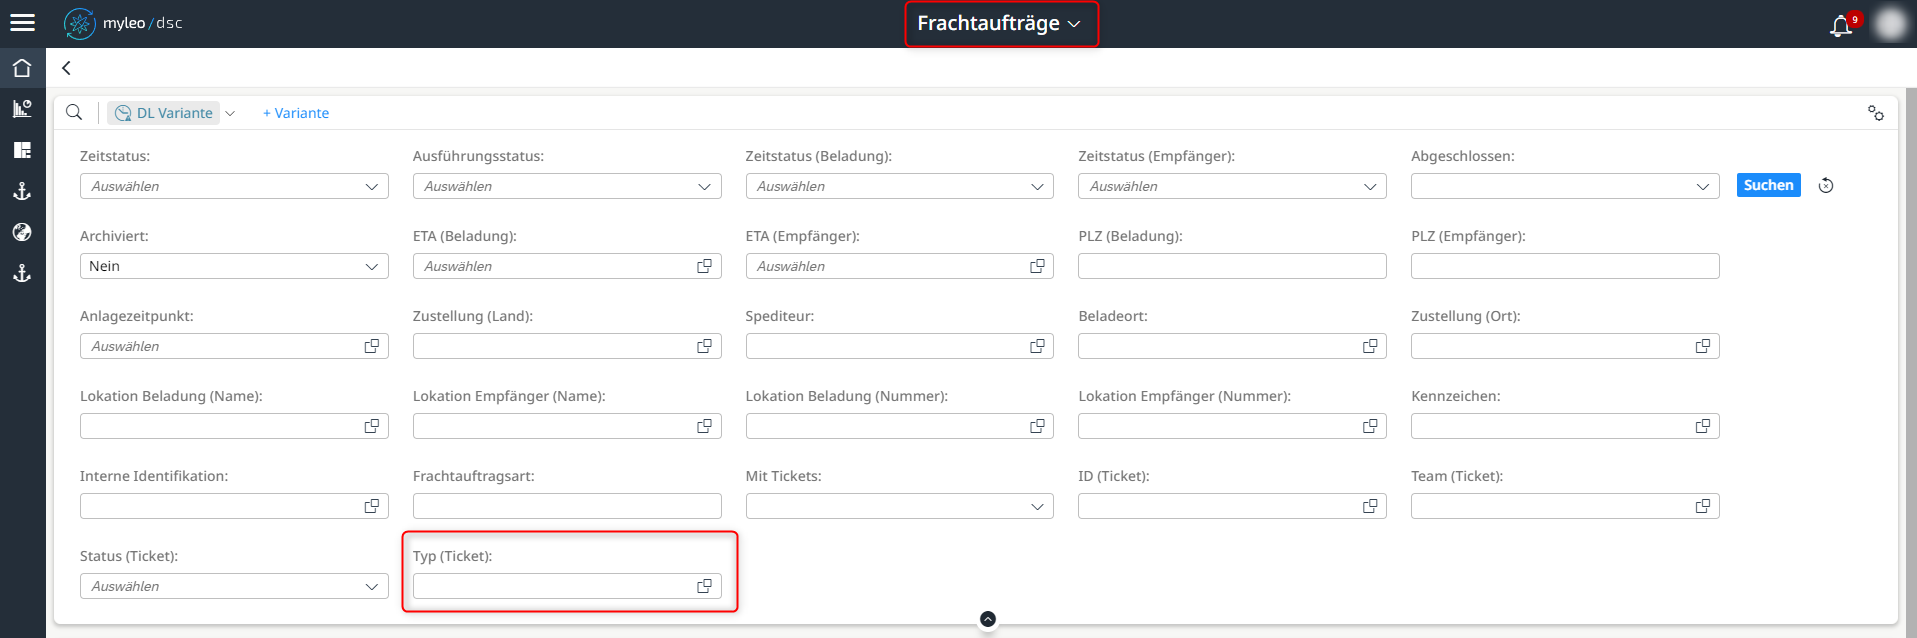The image size is (1917, 638).
Task: Click into the PLZ (Empfänger) field
Action: tap(1565, 266)
